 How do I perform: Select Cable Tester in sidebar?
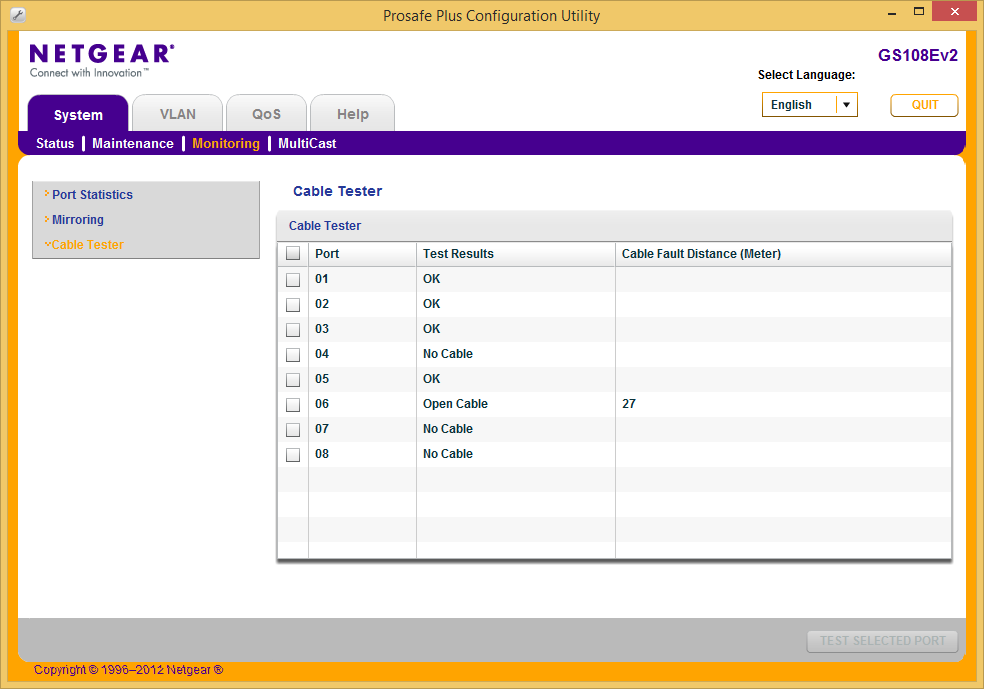click(87, 245)
